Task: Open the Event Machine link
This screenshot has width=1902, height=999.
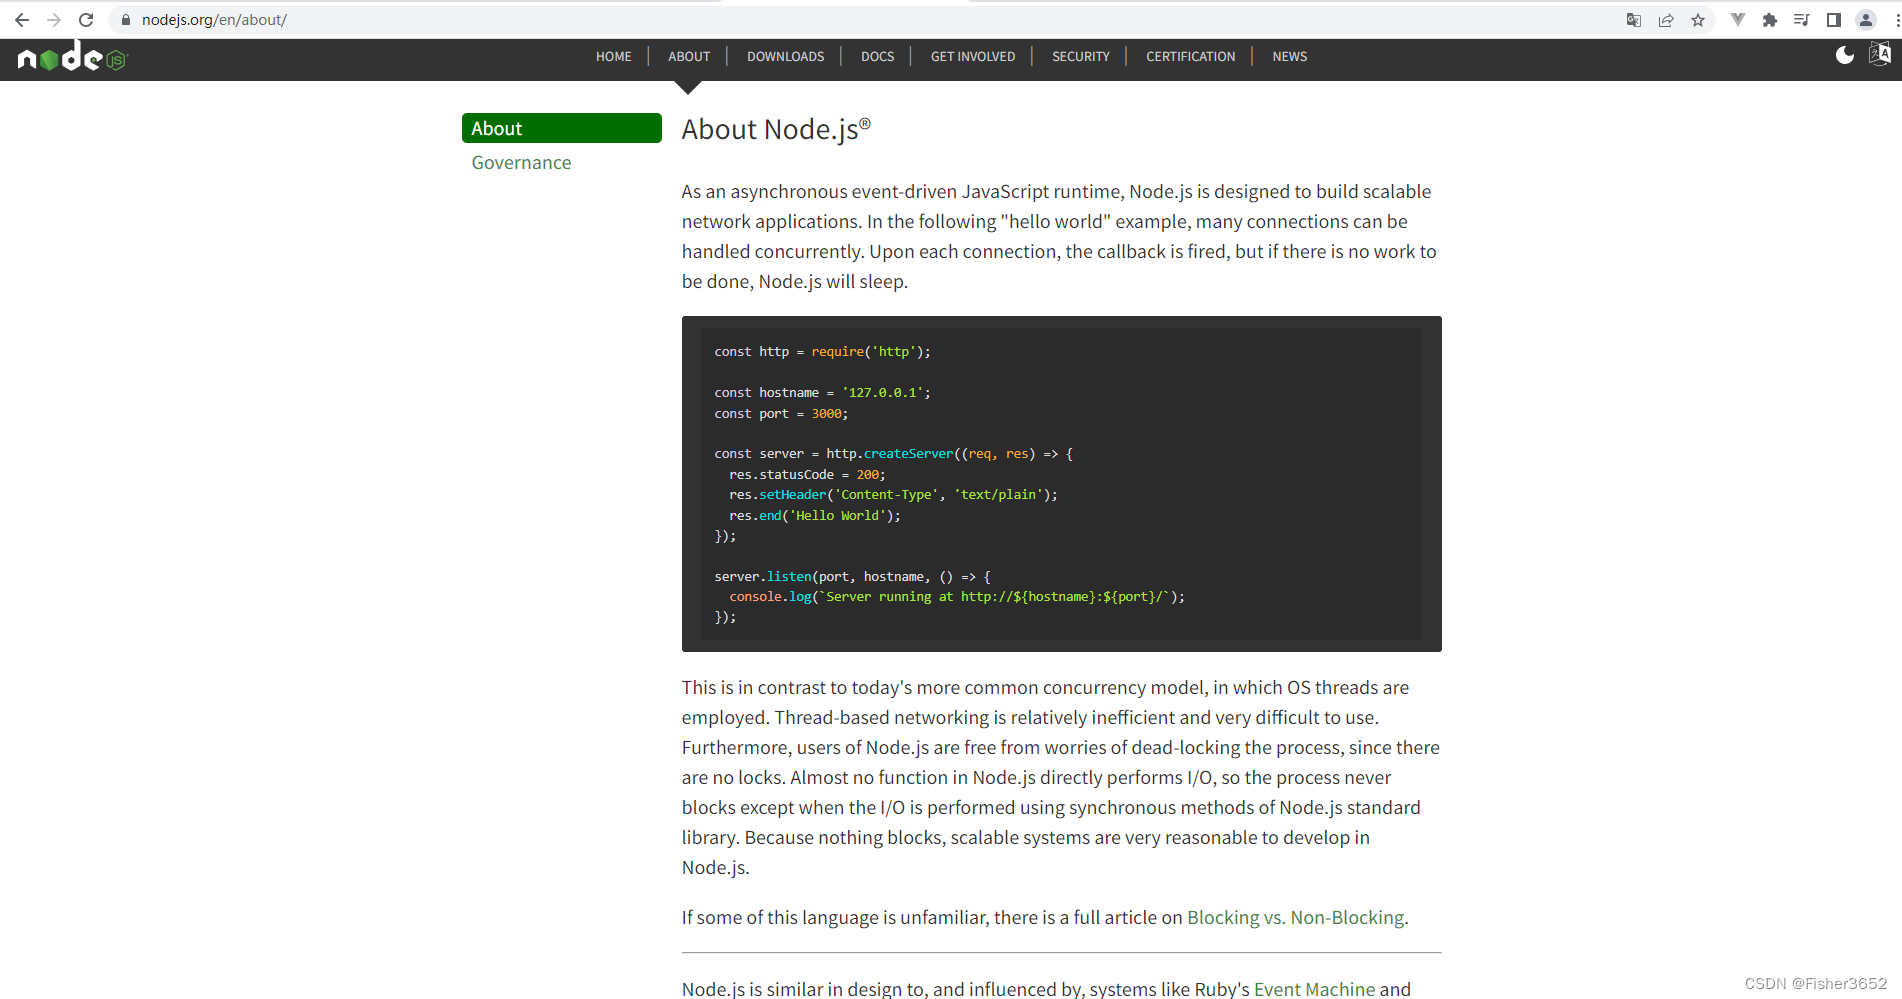Action: pos(1314,988)
